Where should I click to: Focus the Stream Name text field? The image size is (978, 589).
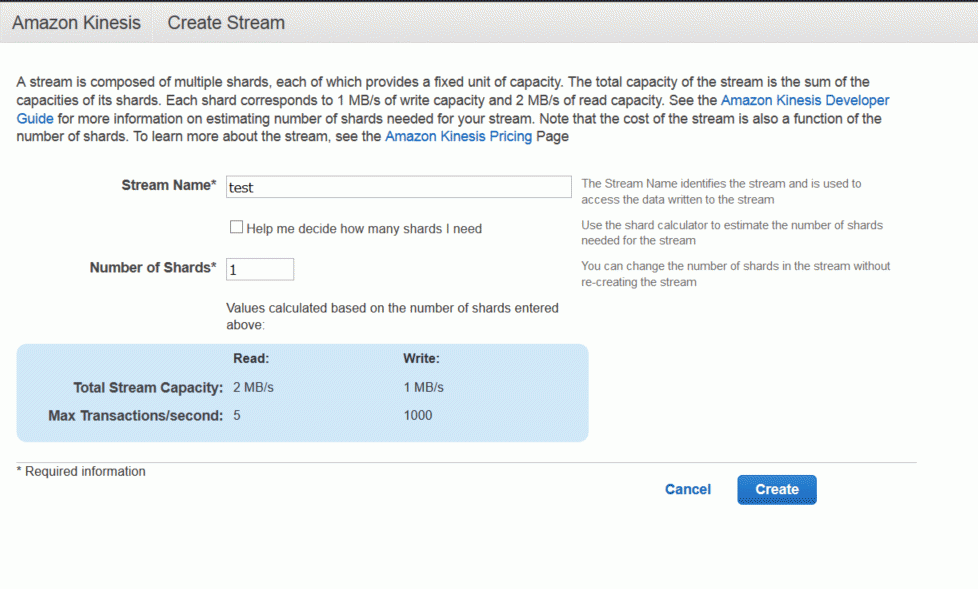click(x=399, y=187)
